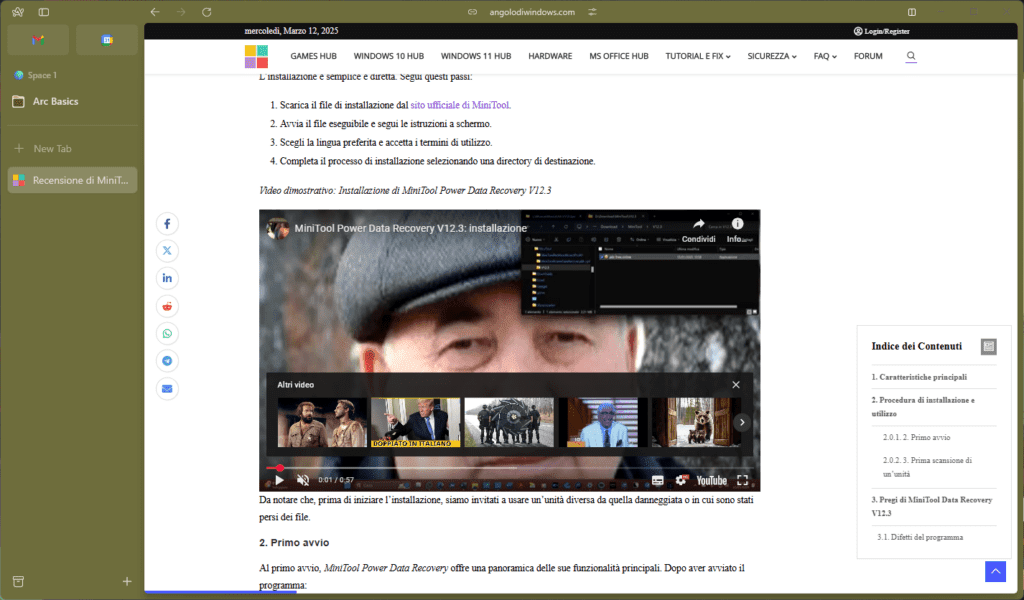
Task: Open the Gmail pinned shortcut
Action: click(38, 40)
